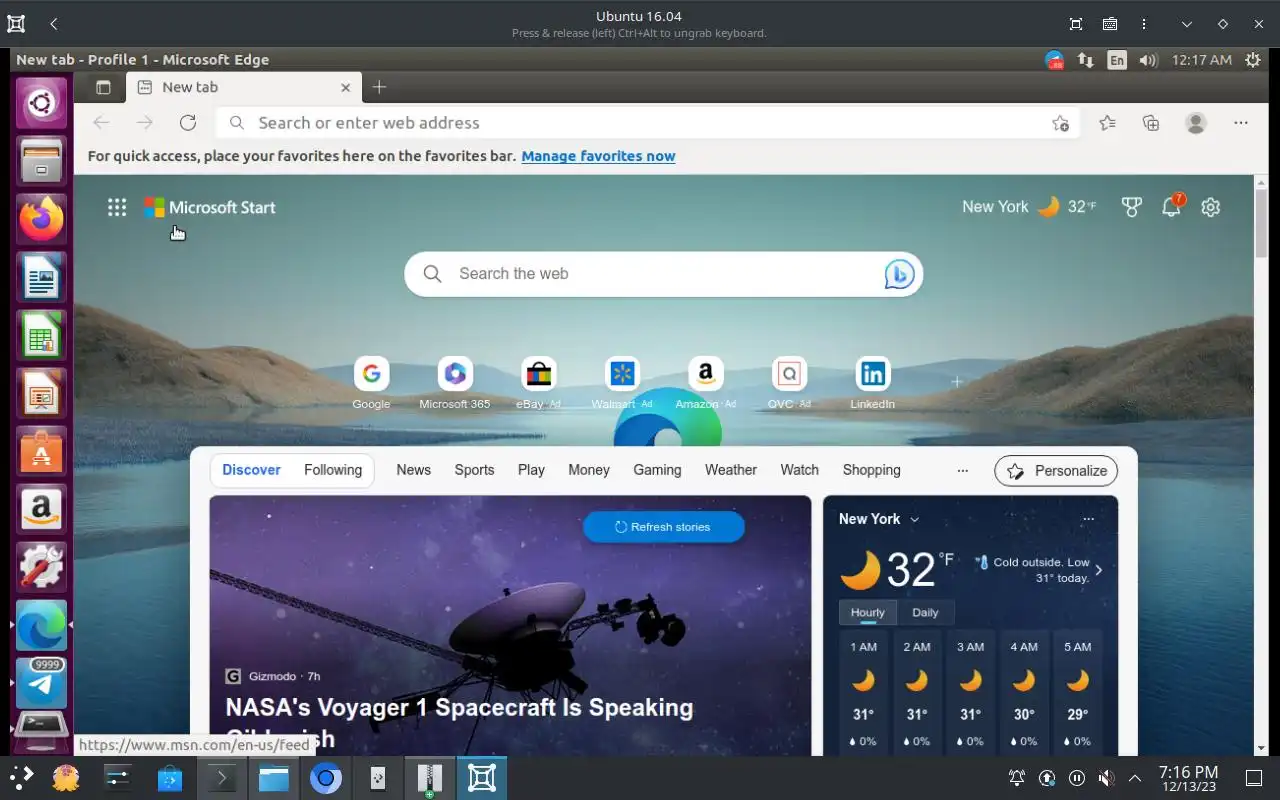Open the Gaming category
This screenshot has height=800, width=1280.
657,470
